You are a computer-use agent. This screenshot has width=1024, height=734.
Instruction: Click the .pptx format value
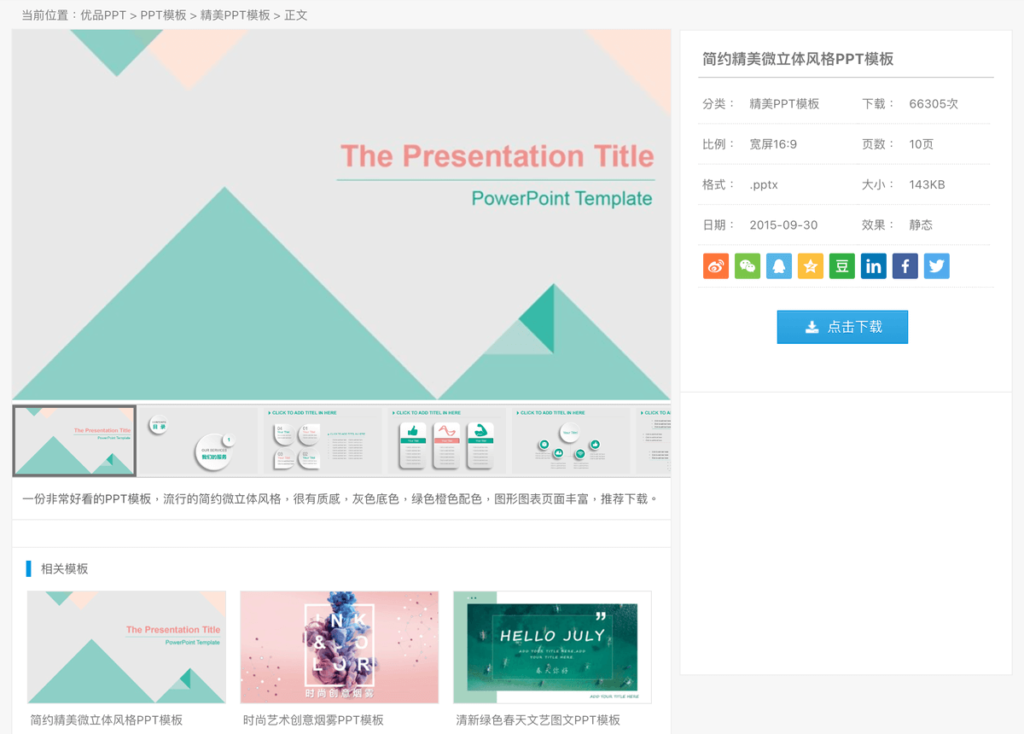[x=763, y=185]
